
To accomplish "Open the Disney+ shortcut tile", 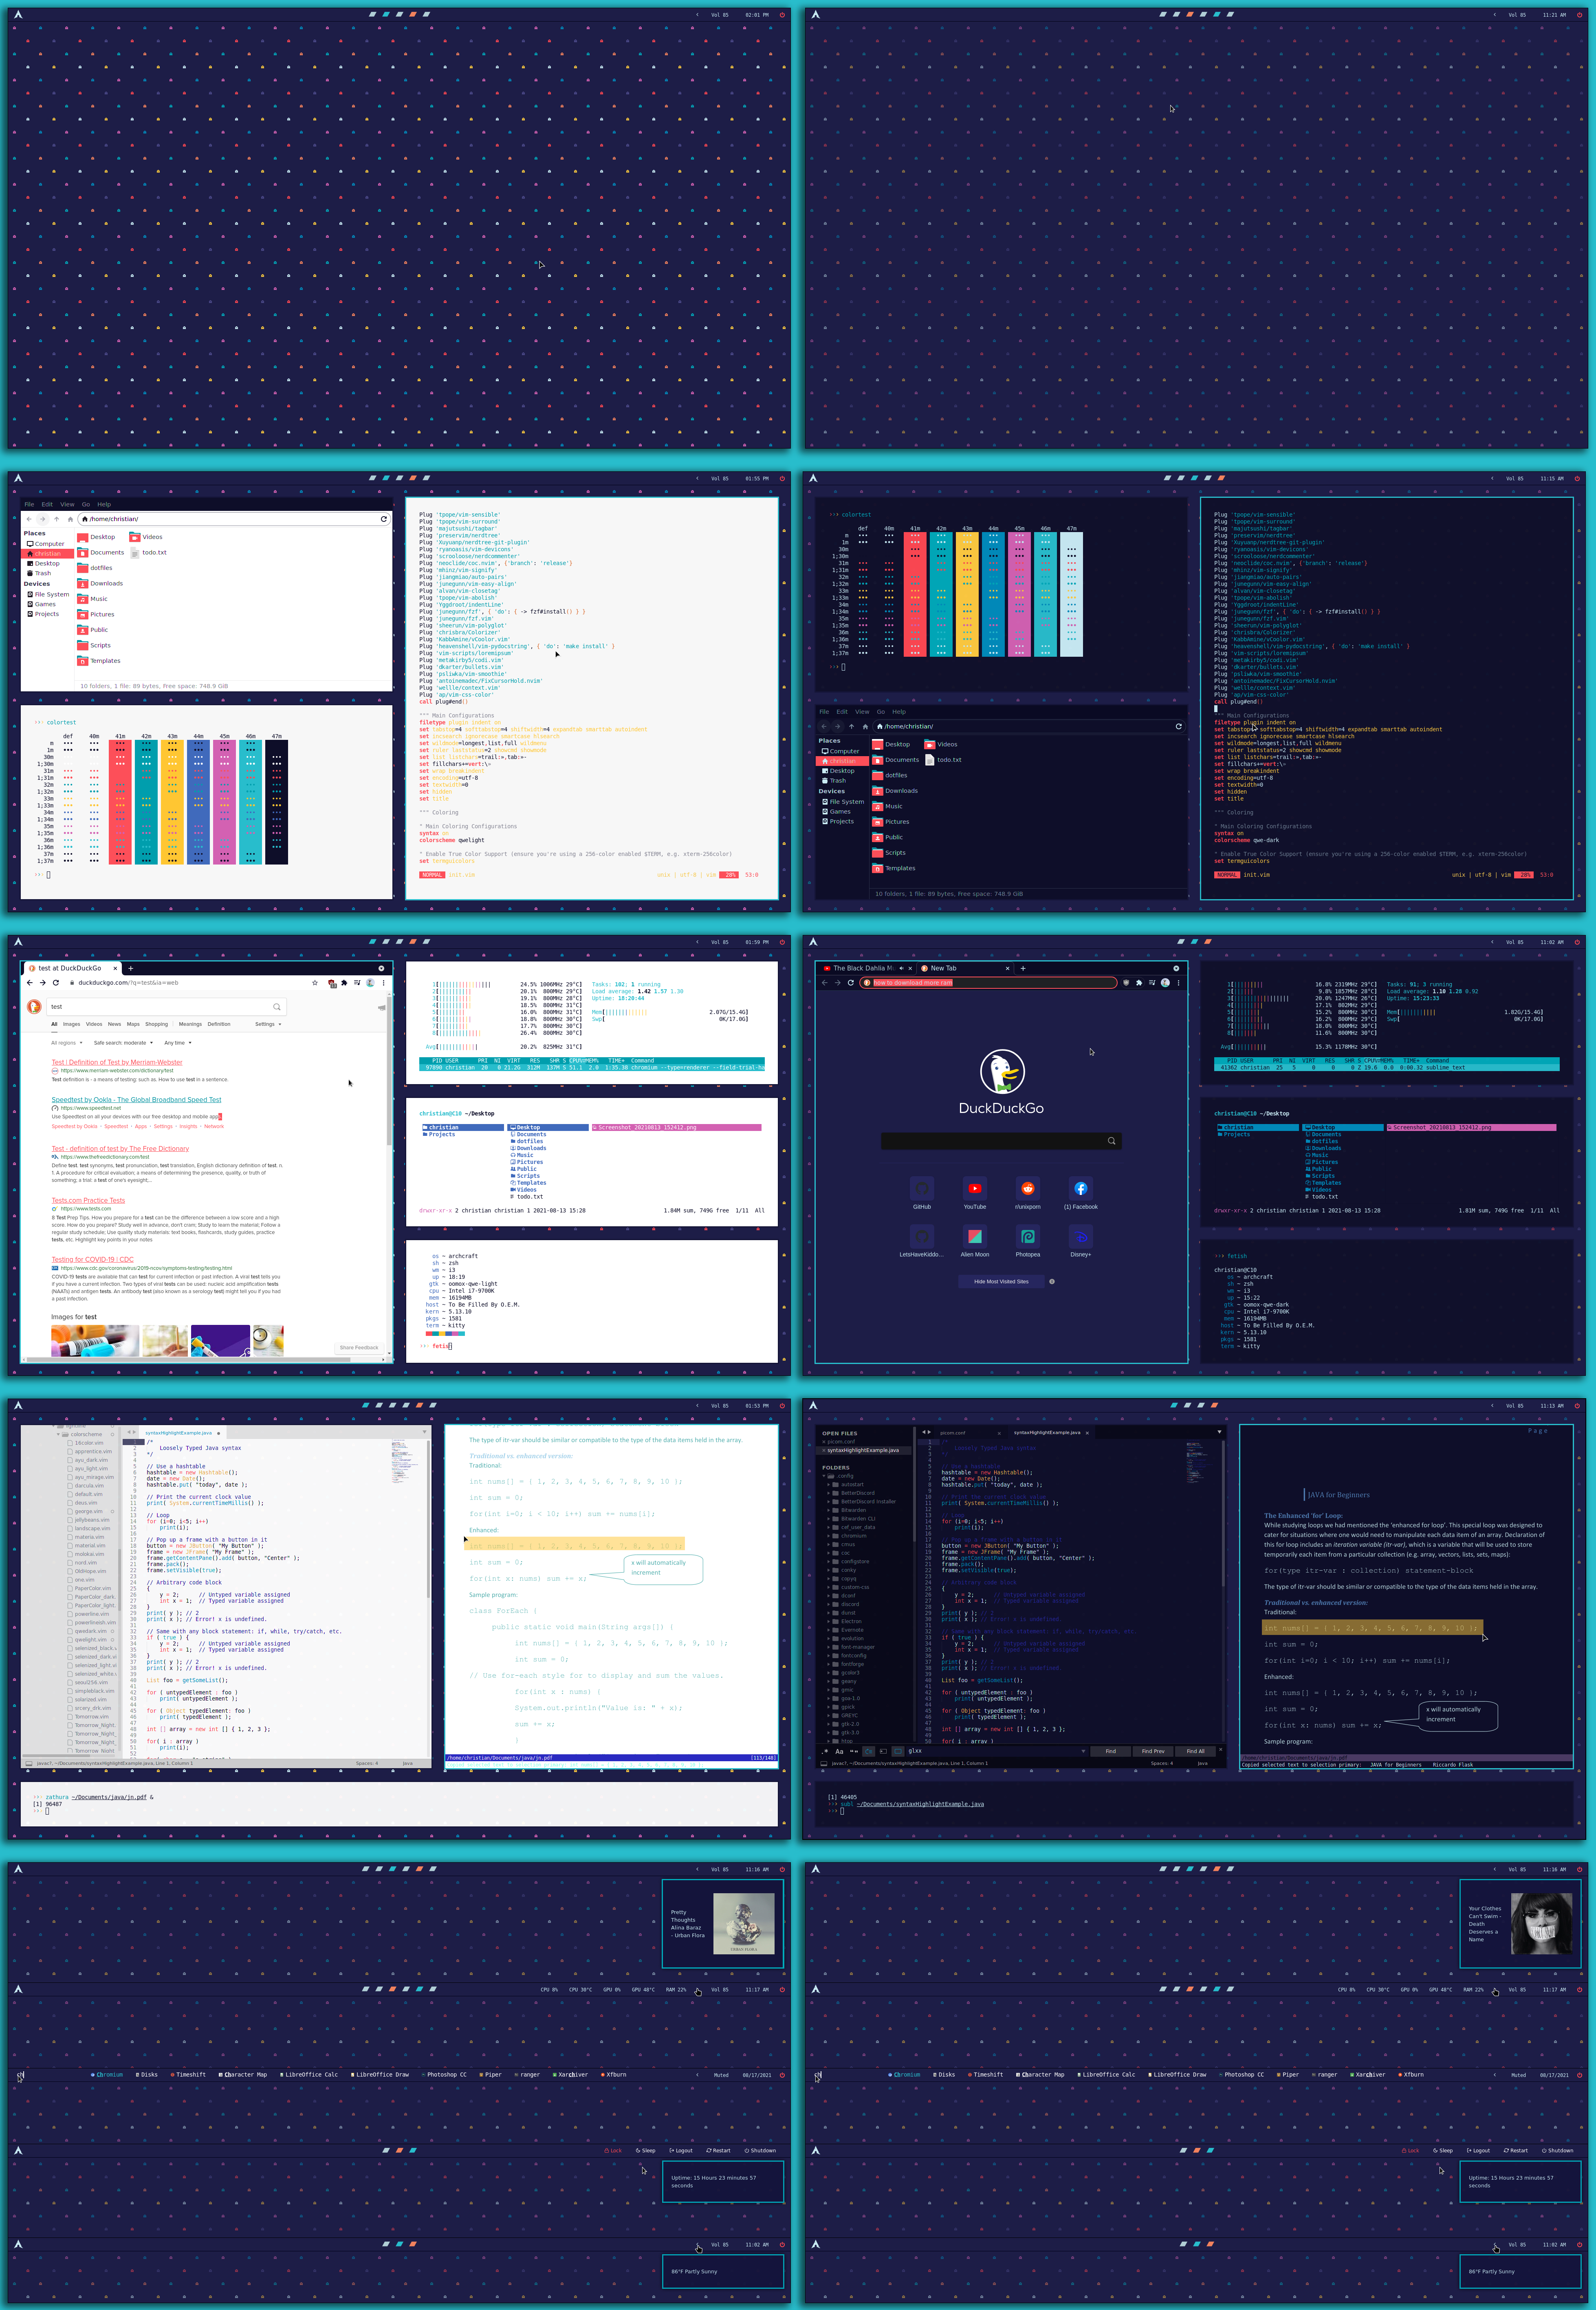I will (x=1080, y=1237).
